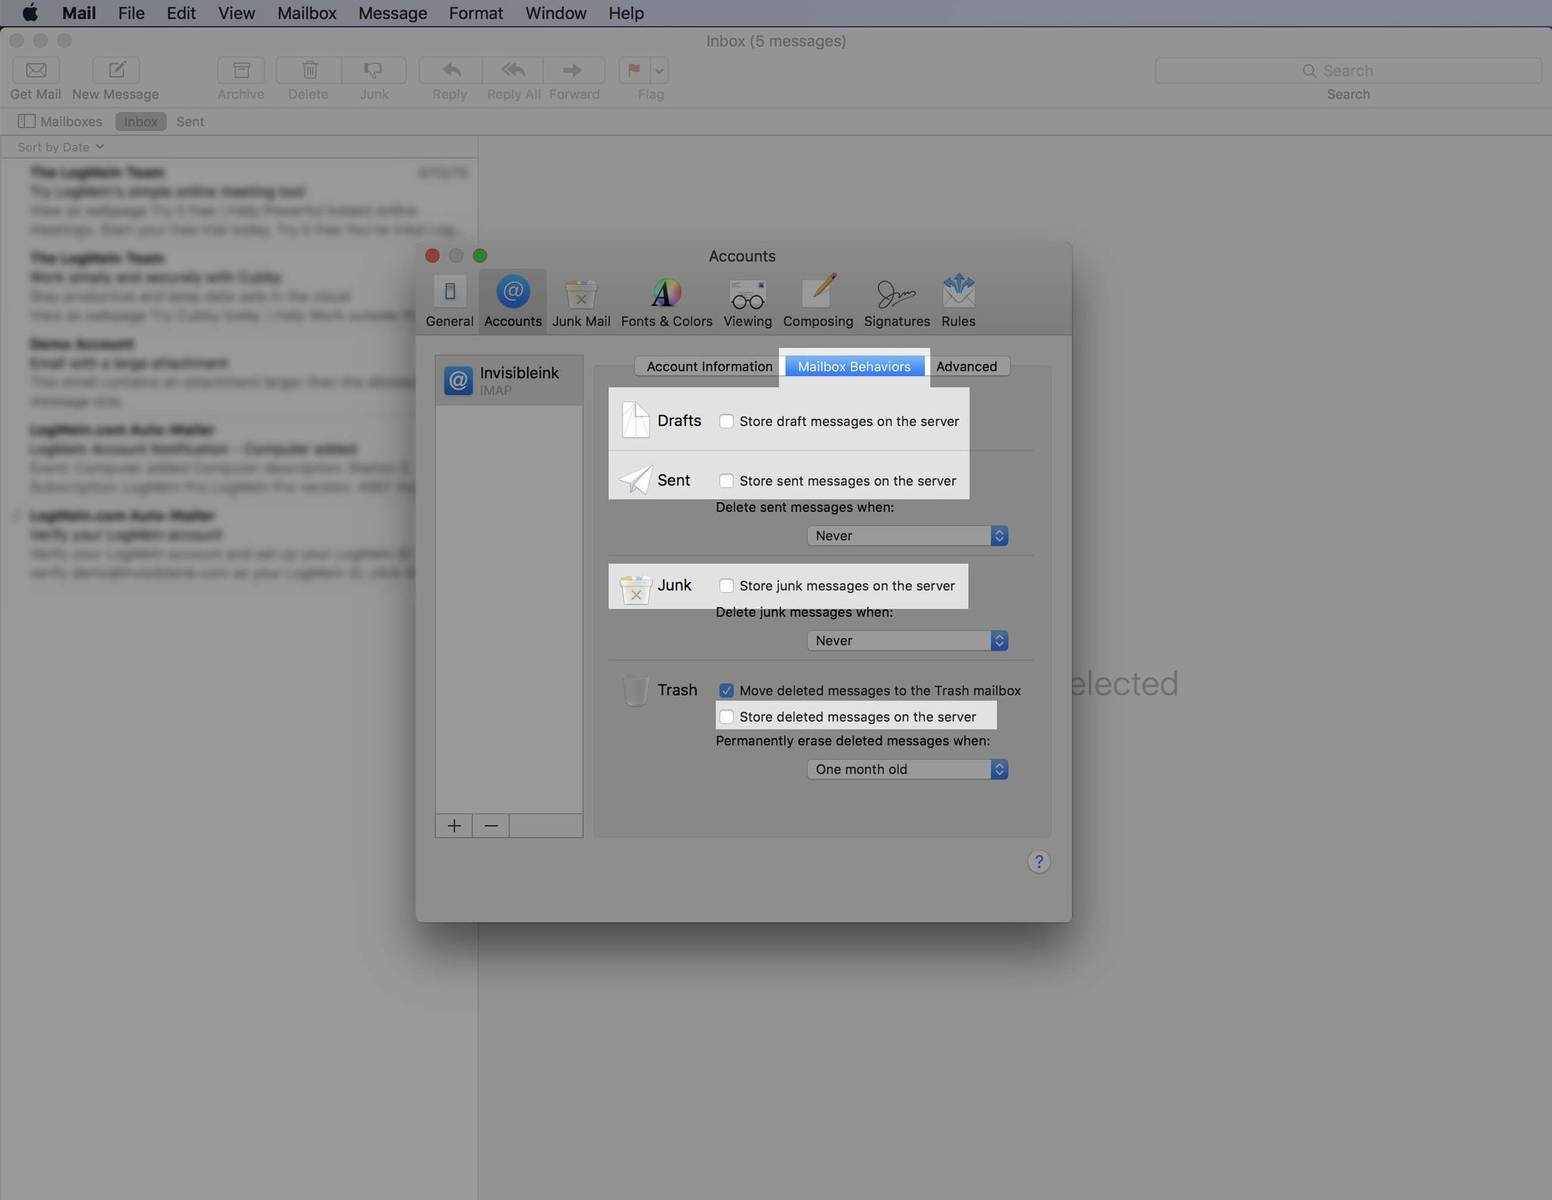Select the Invisibleink IMAP account
This screenshot has width=1552, height=1200.
coord(509,380)
